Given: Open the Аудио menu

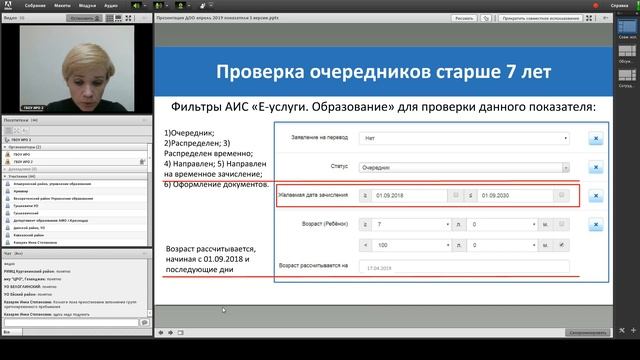Looking at the screenshot, I should 111,6.
